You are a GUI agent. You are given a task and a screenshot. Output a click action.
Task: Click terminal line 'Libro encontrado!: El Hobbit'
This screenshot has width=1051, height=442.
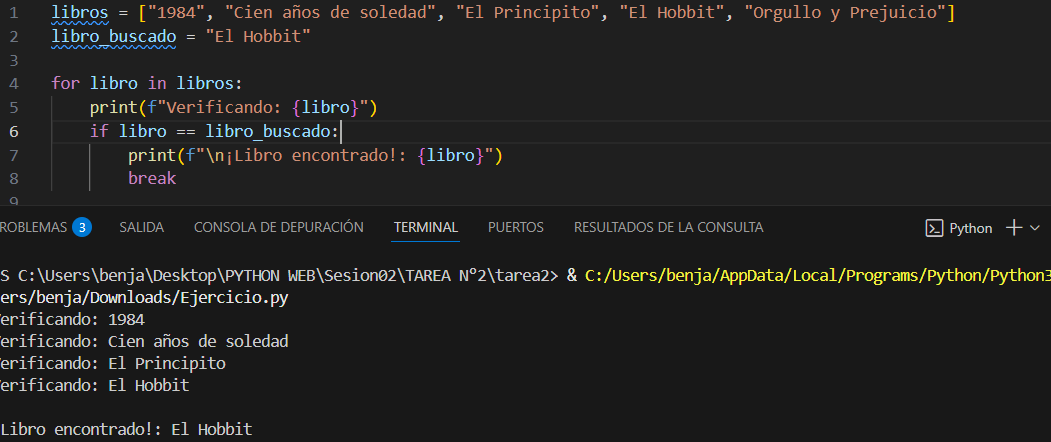(126, 430)
